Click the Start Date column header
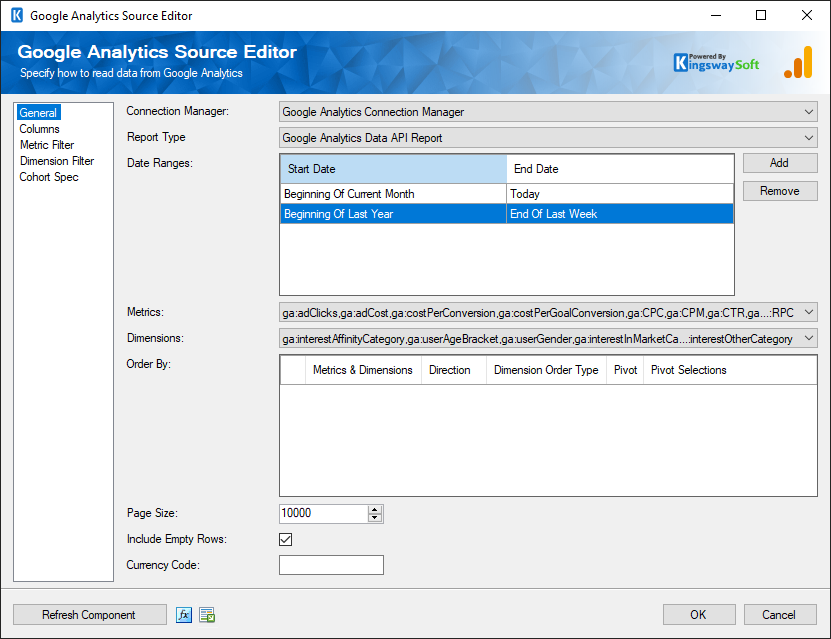 [393, 169]
